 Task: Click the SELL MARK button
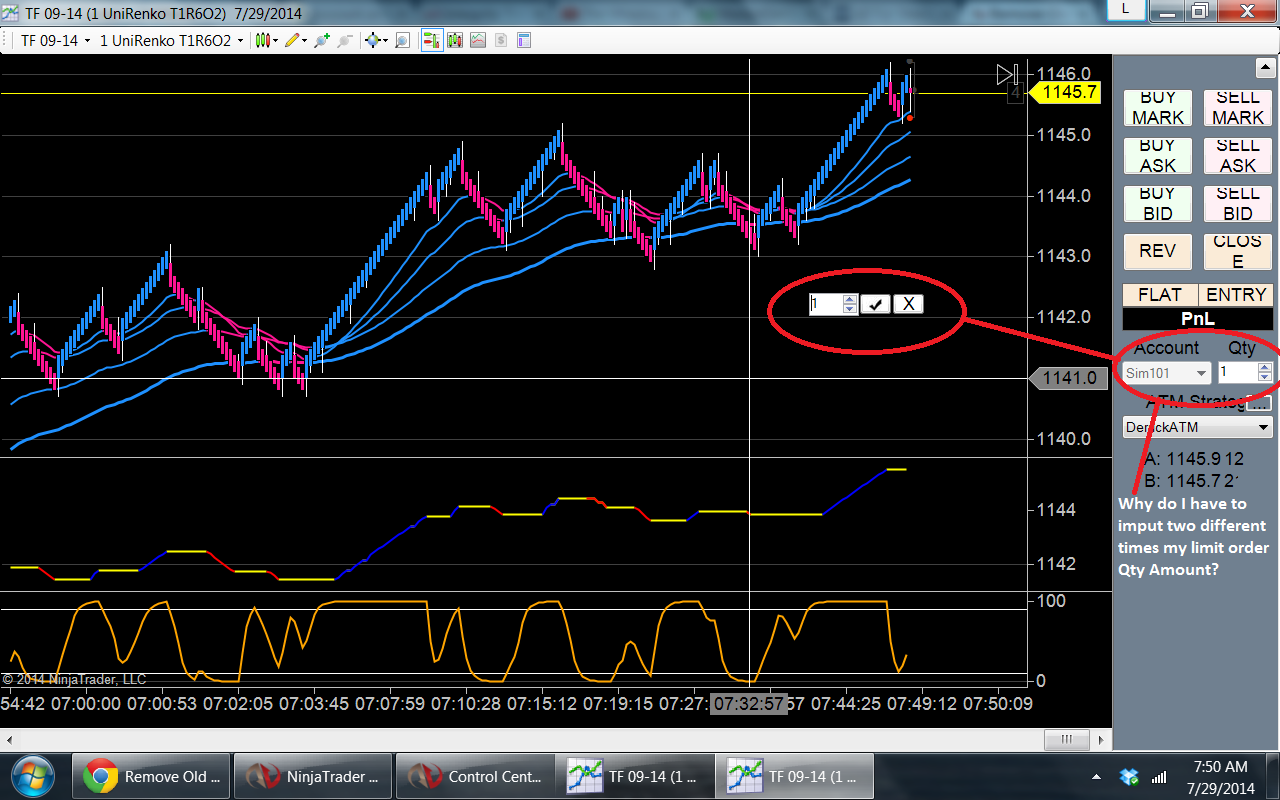pyautogui.click(x=1238, y=108)
